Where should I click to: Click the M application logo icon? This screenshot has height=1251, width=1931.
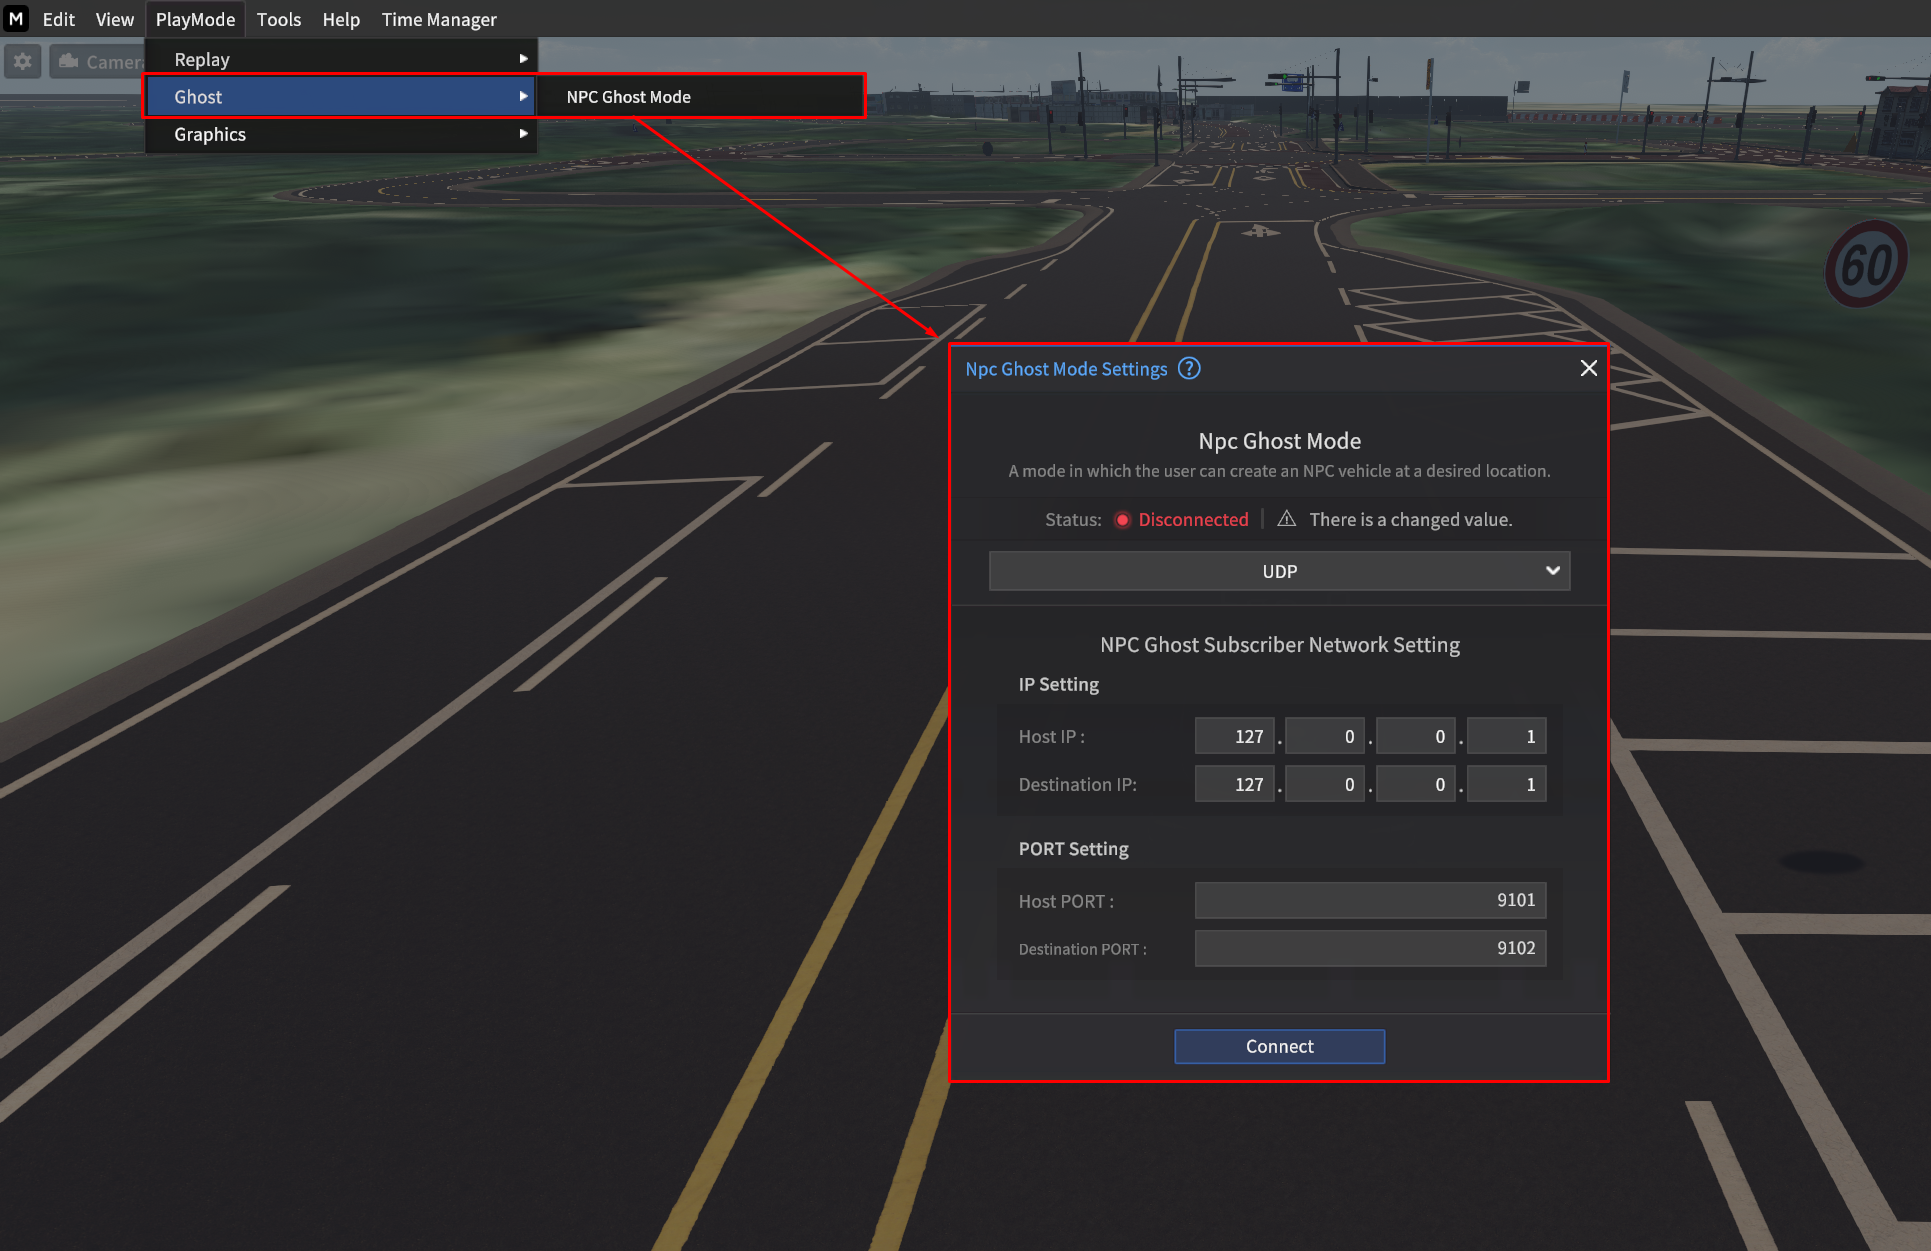point(16,19)
